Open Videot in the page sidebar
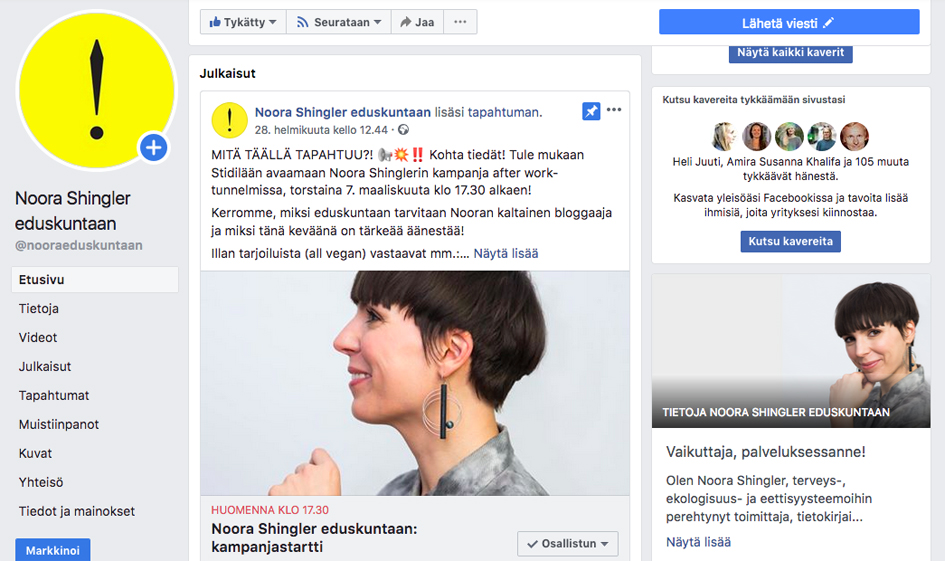The height and width of the screenshot is (561, 945). pyautogui.click(x=38, y=337)
